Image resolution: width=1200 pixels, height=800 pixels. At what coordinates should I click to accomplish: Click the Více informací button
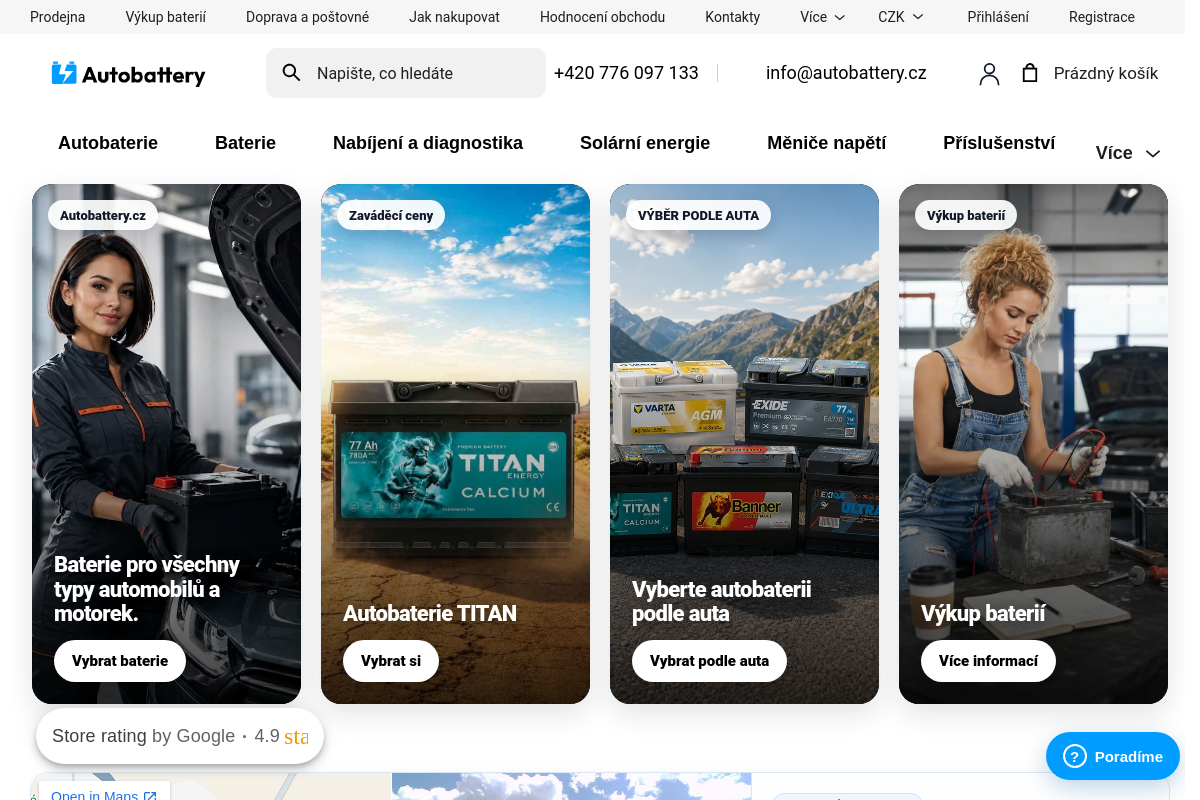[988, 661]
